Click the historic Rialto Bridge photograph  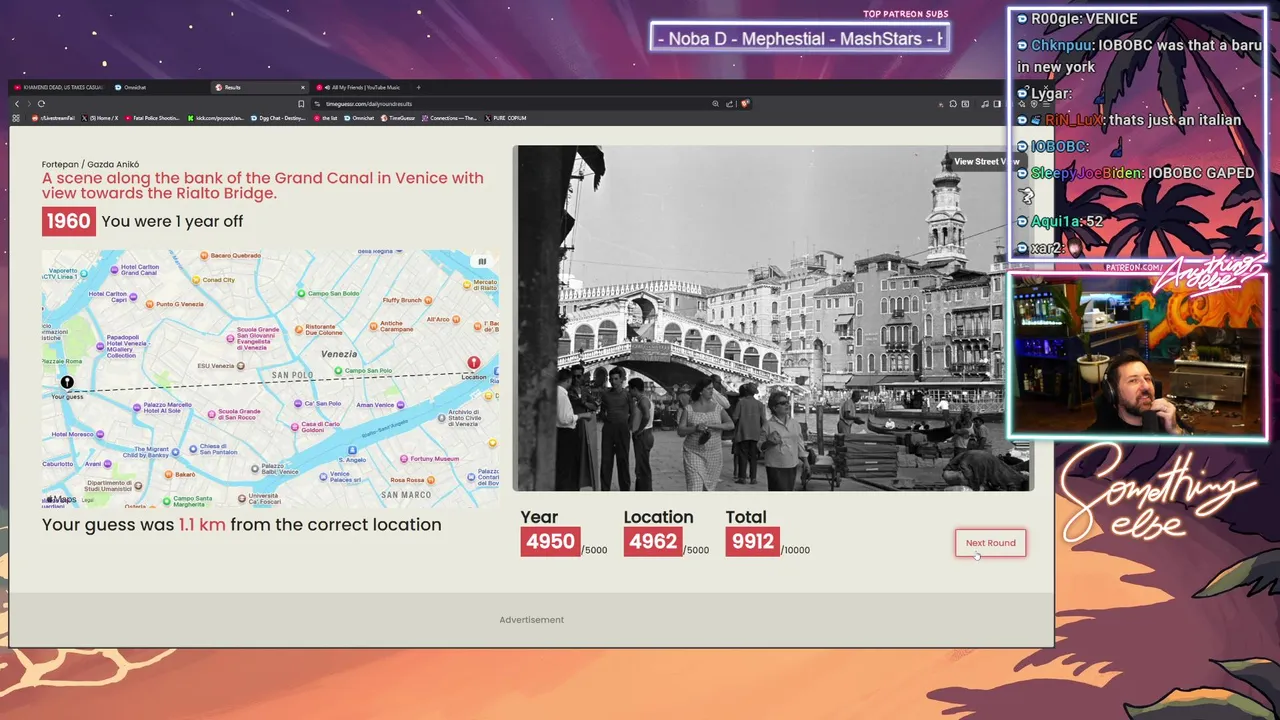tap(773, 318)
